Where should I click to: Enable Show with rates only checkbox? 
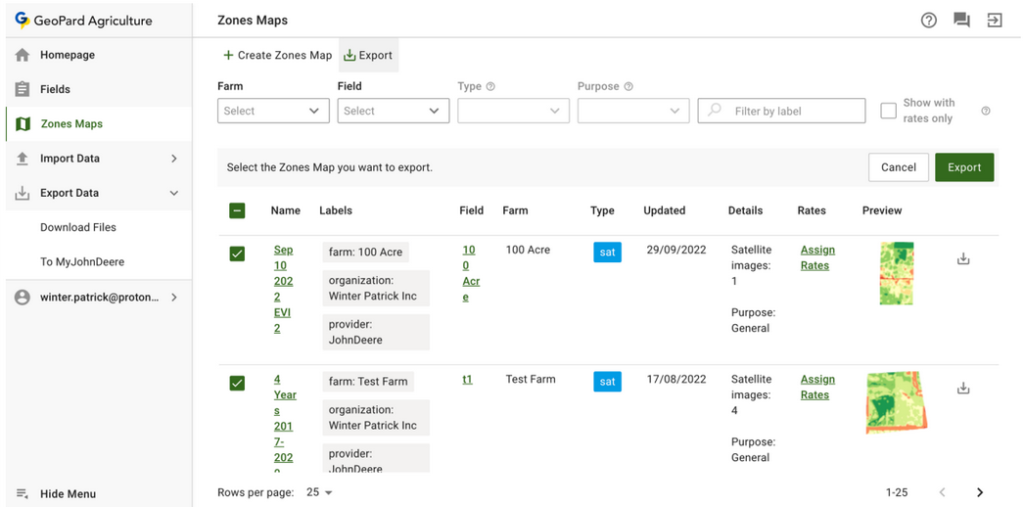click(x=888, y=111)
